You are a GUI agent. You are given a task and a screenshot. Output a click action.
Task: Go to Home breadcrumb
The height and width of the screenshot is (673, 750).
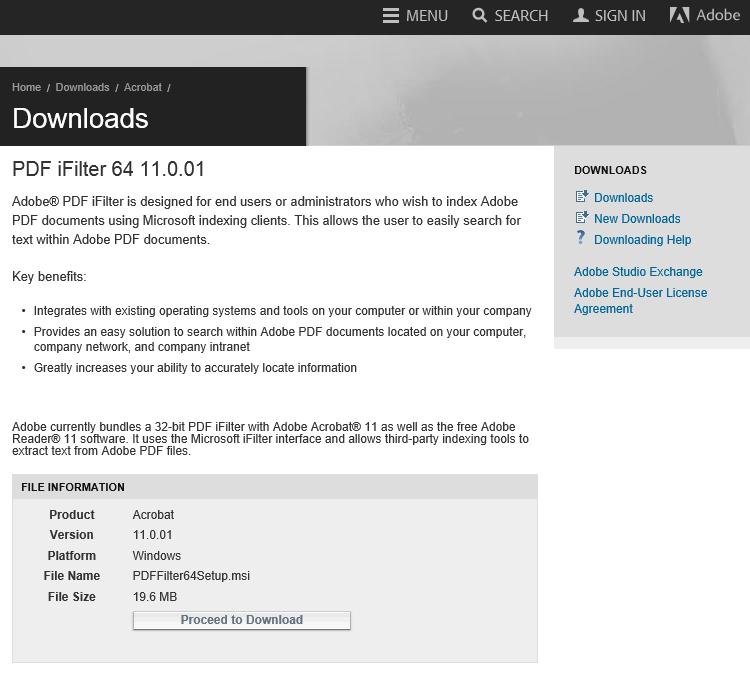click(x=26, y=88)
